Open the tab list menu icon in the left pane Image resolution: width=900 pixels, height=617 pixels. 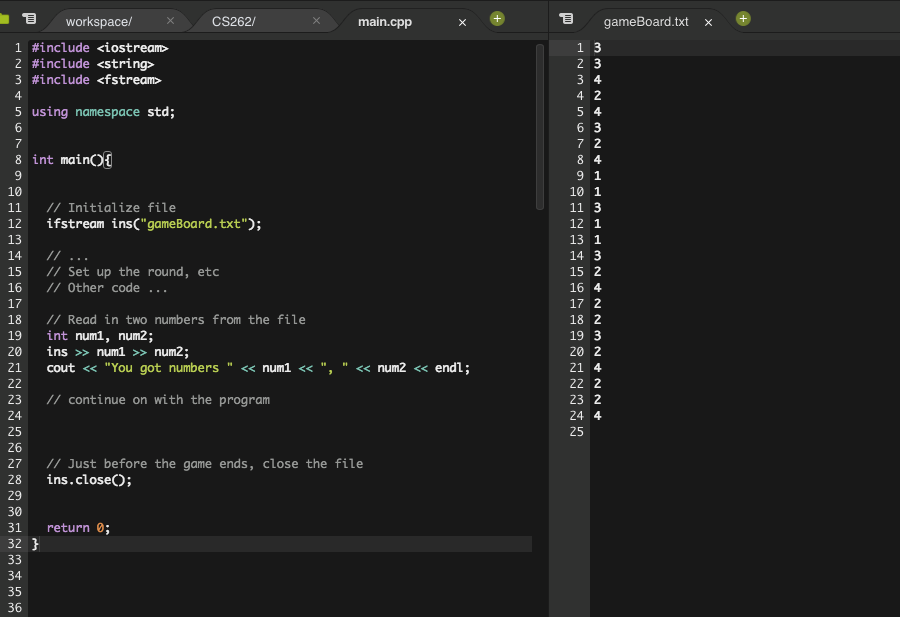(29, 19)
